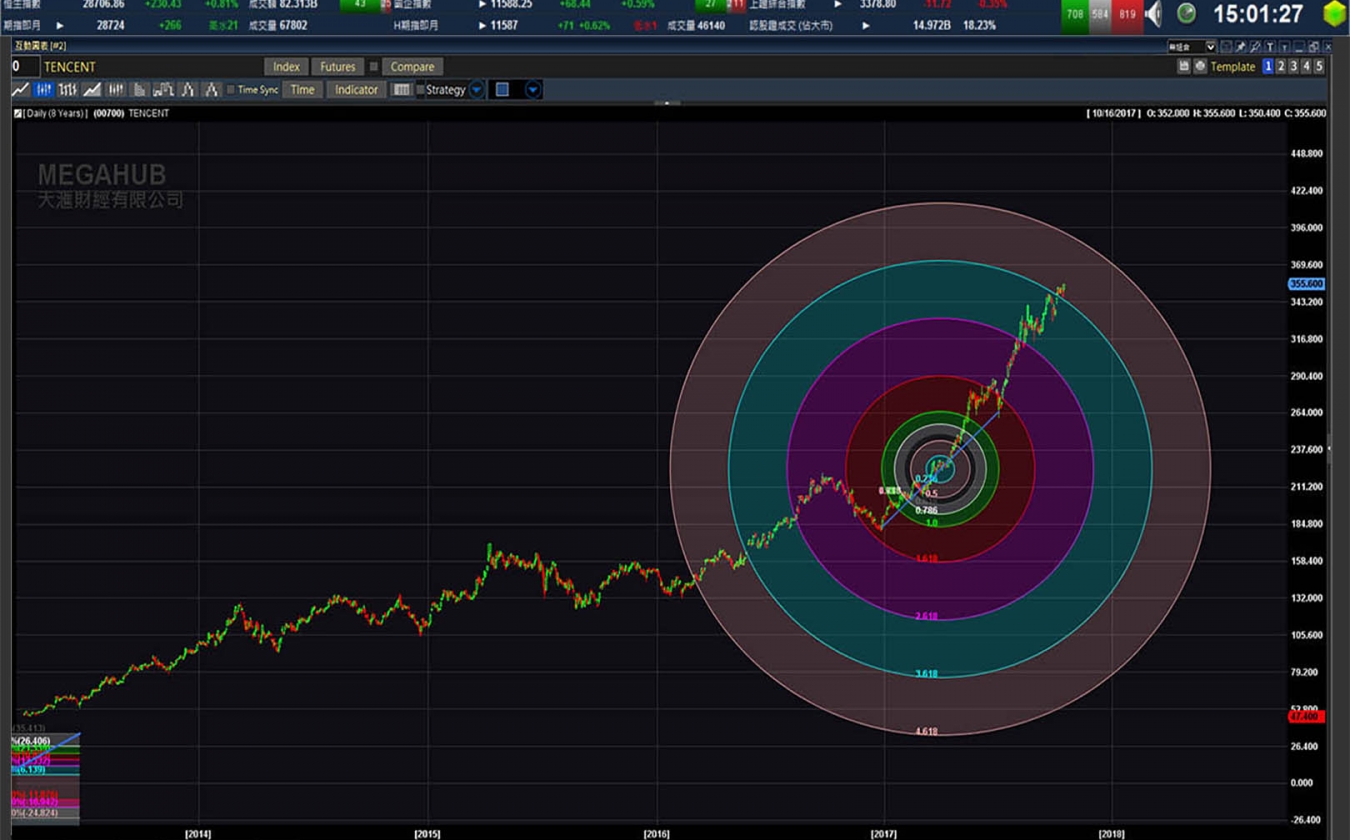Click the TENCENT stock name label
The height and width of the screenshot is (840, 1350).
[70, 67]
